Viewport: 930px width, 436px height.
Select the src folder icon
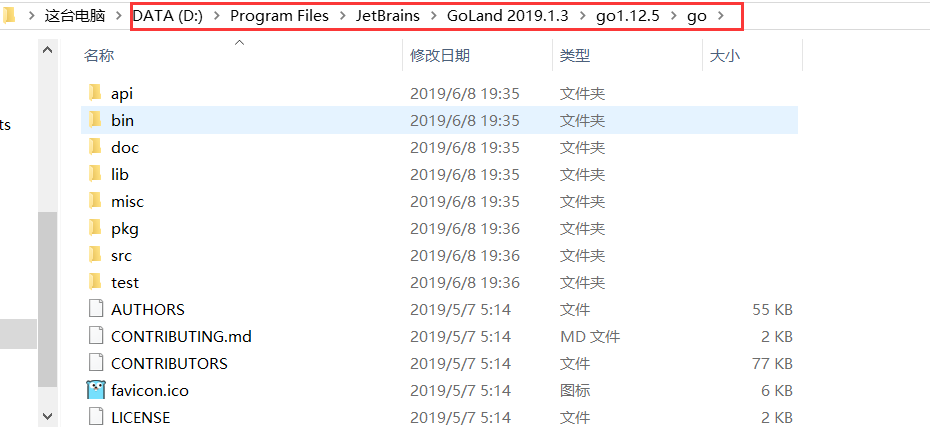(x=95, y=255)
